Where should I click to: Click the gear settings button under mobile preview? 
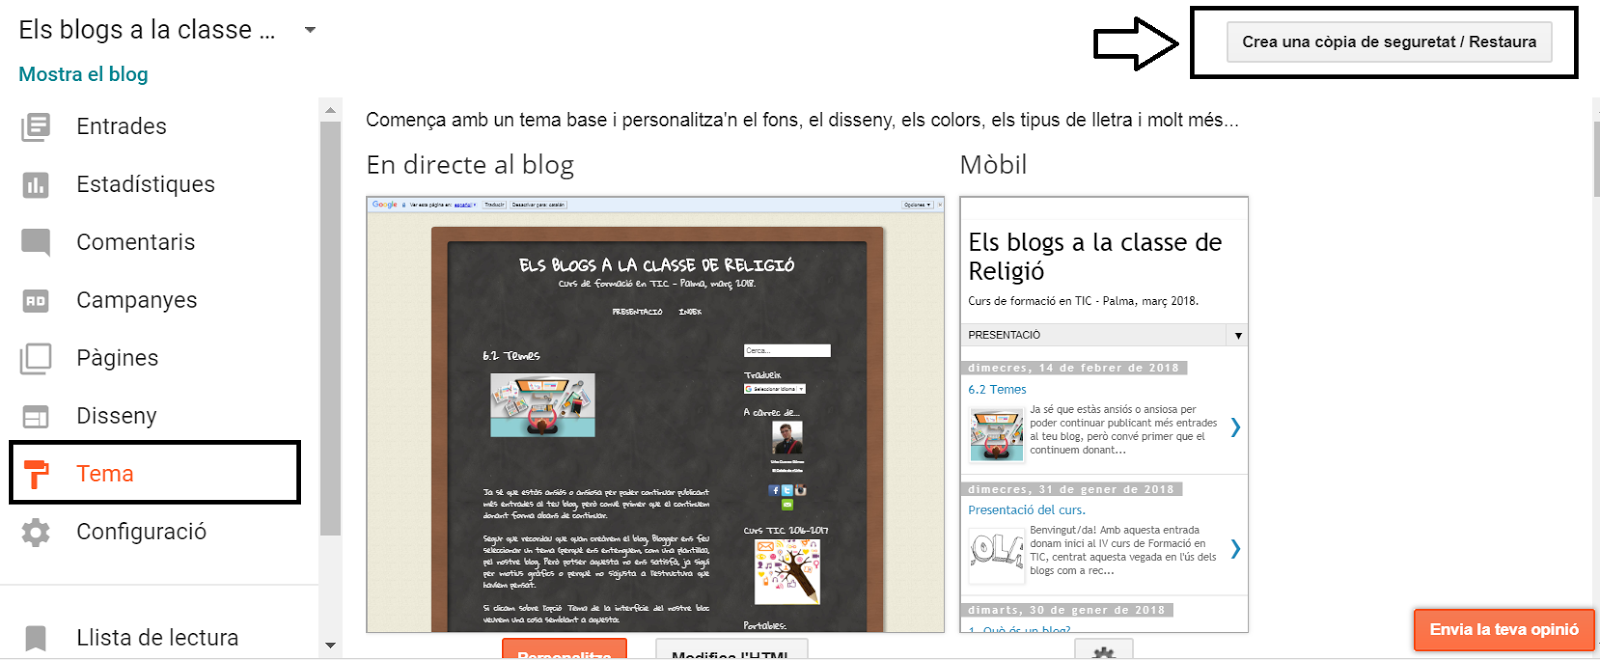[1104, 650]
